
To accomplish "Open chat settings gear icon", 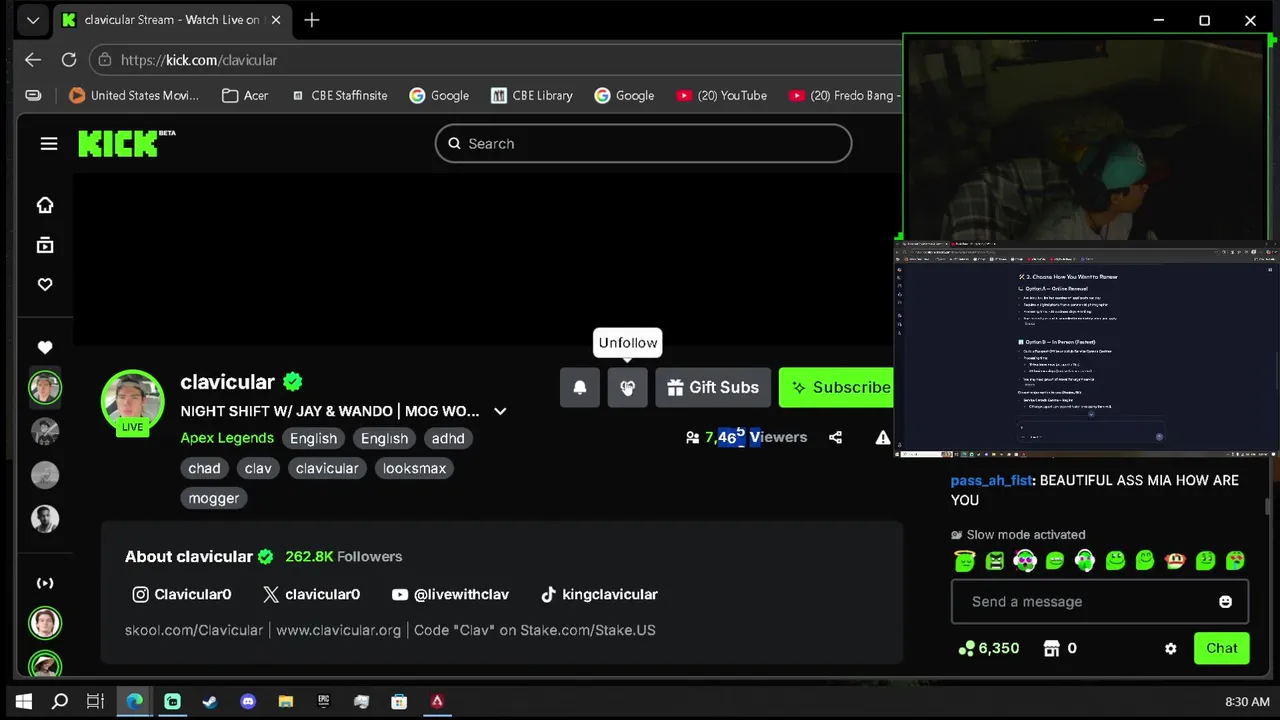I will tap(1171, 649).
